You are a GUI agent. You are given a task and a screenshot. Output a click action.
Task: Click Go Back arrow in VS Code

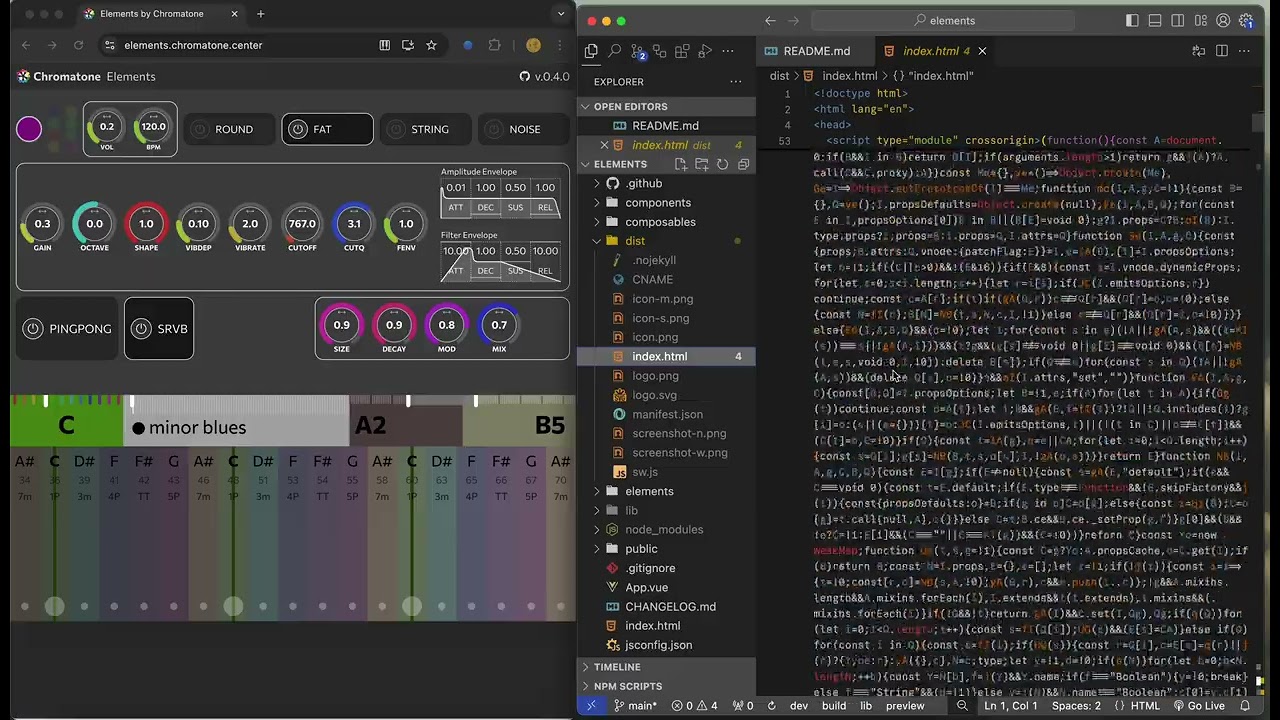coord(770,20)
